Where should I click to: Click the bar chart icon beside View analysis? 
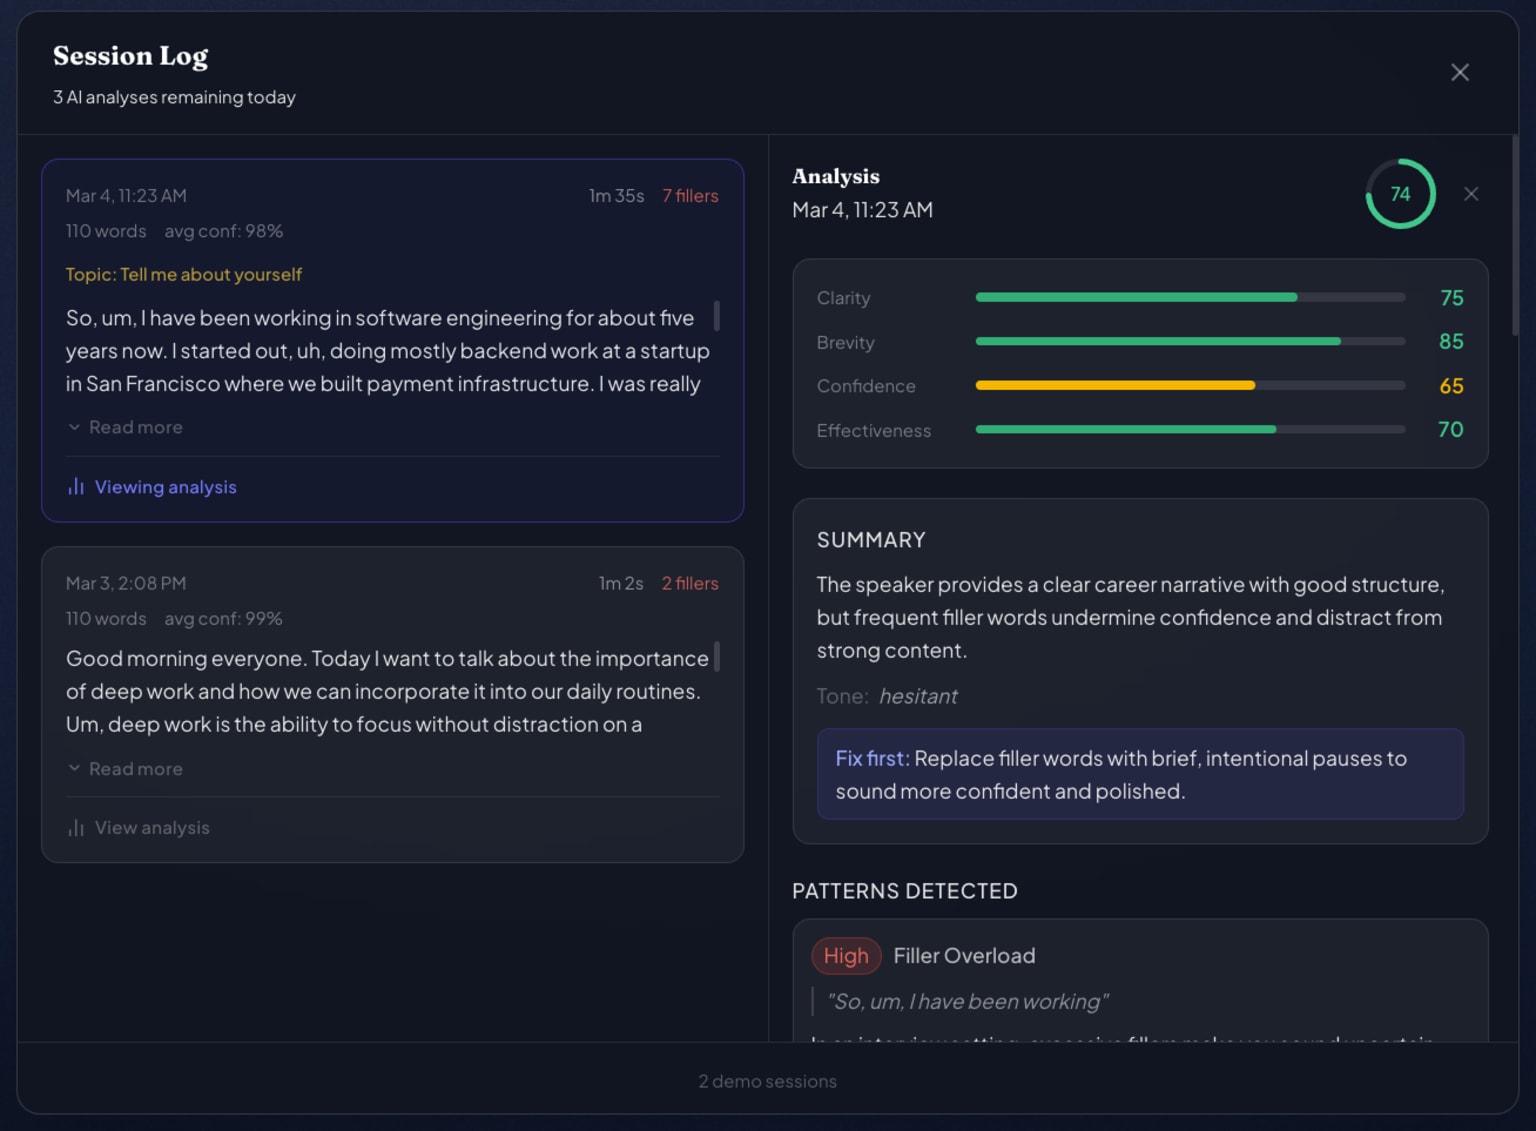click(76, 828)
